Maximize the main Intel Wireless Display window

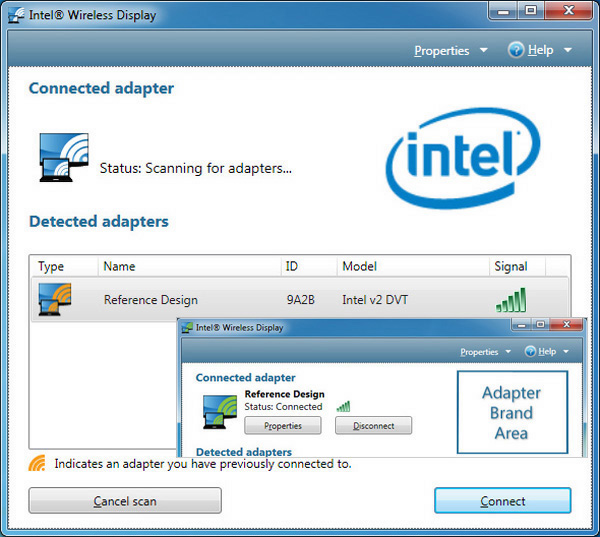click(531, 10)
